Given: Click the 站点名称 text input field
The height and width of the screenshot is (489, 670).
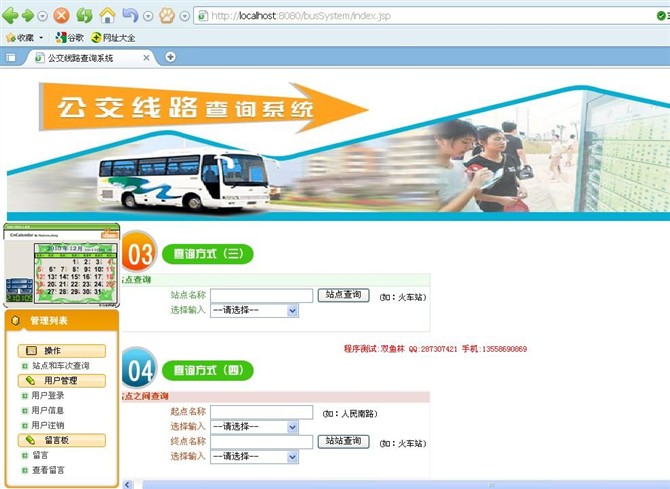Looking at the screenshot, I should [261, 296].
